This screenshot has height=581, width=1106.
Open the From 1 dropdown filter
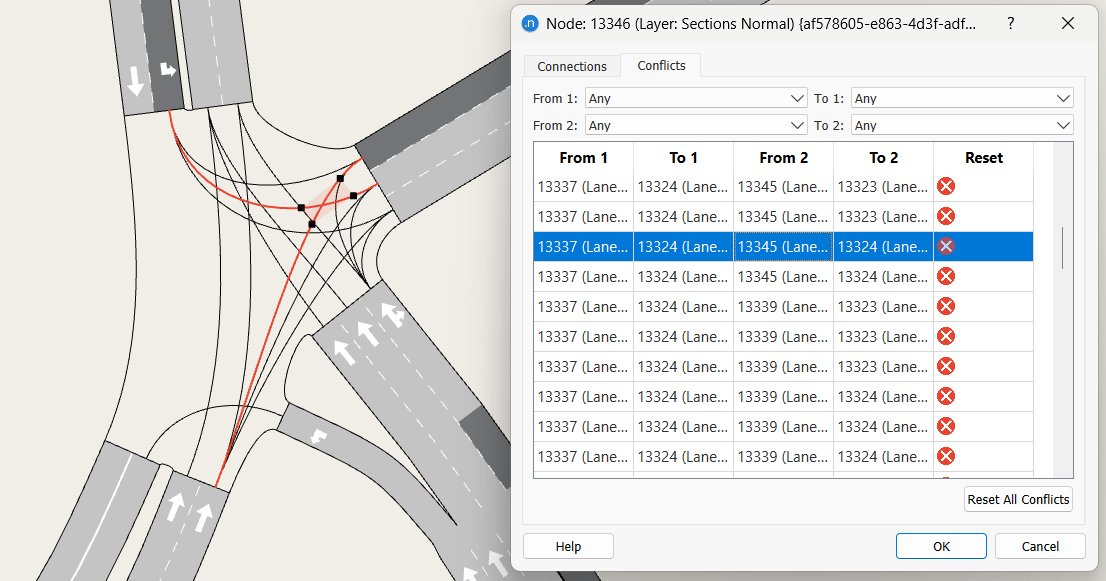click(x=696, y=99)
